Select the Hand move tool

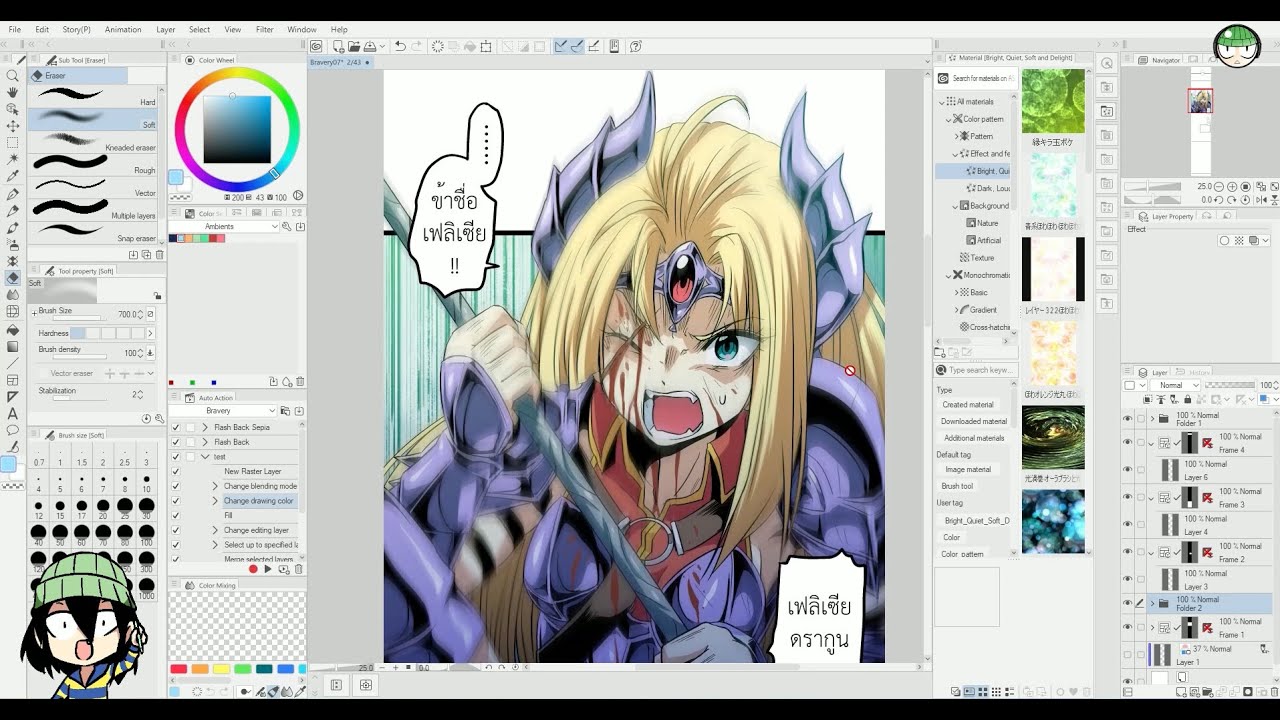pos(13,92)
